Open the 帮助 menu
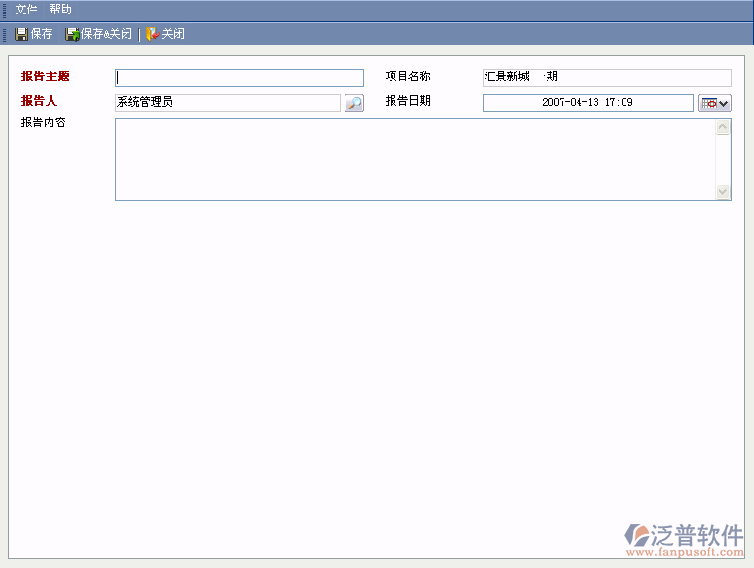This screenshot has width=754, height=568. pos(60,9)
